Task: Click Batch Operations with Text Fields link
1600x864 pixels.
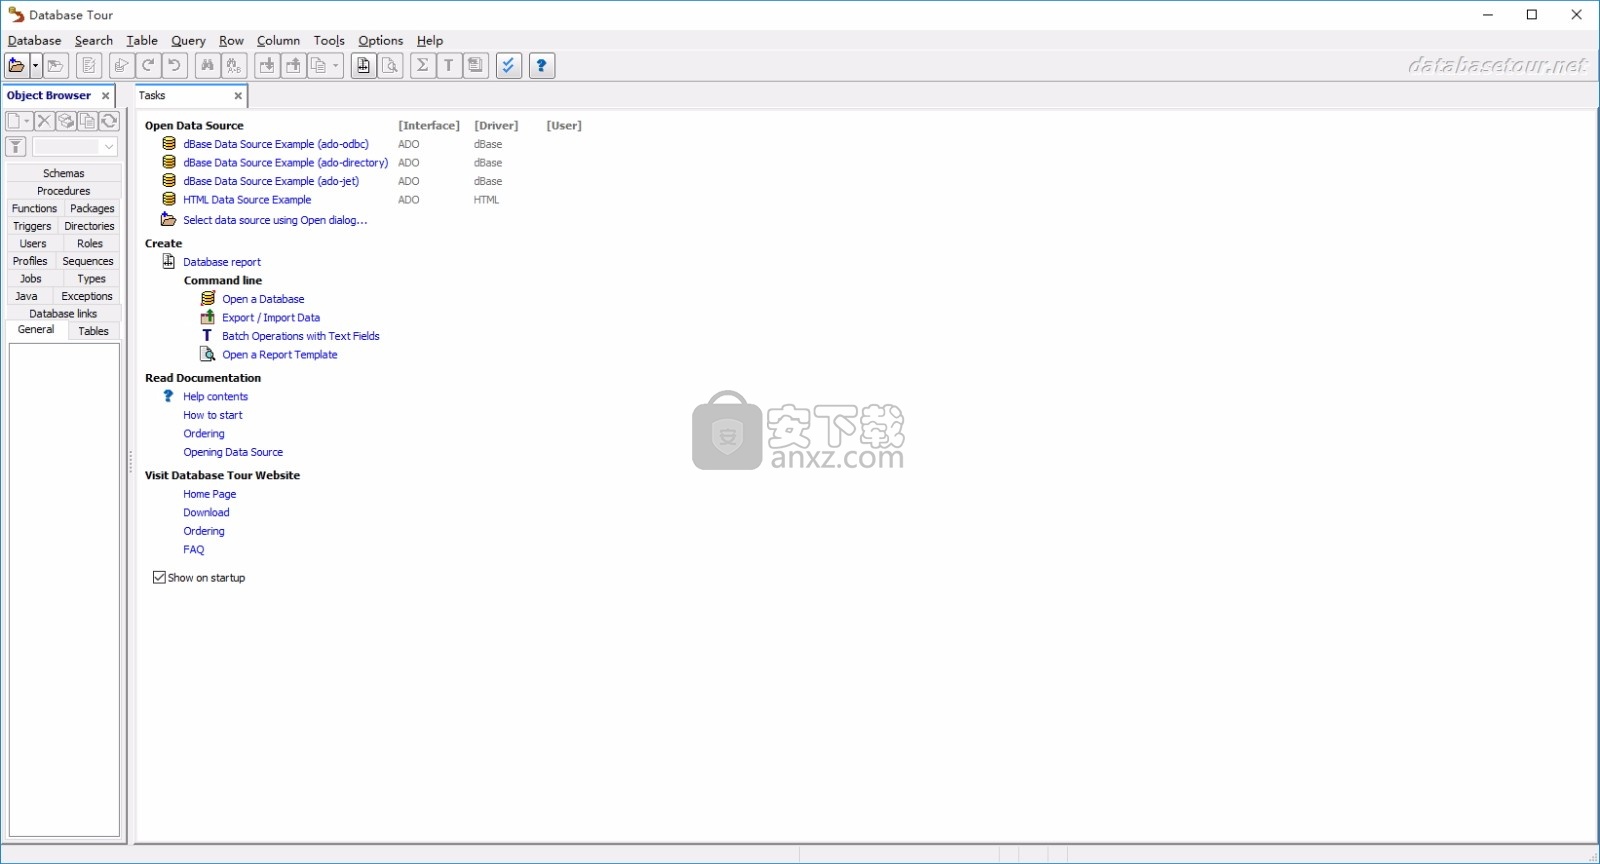Action: pyautogui.click(x=301, y=336)
